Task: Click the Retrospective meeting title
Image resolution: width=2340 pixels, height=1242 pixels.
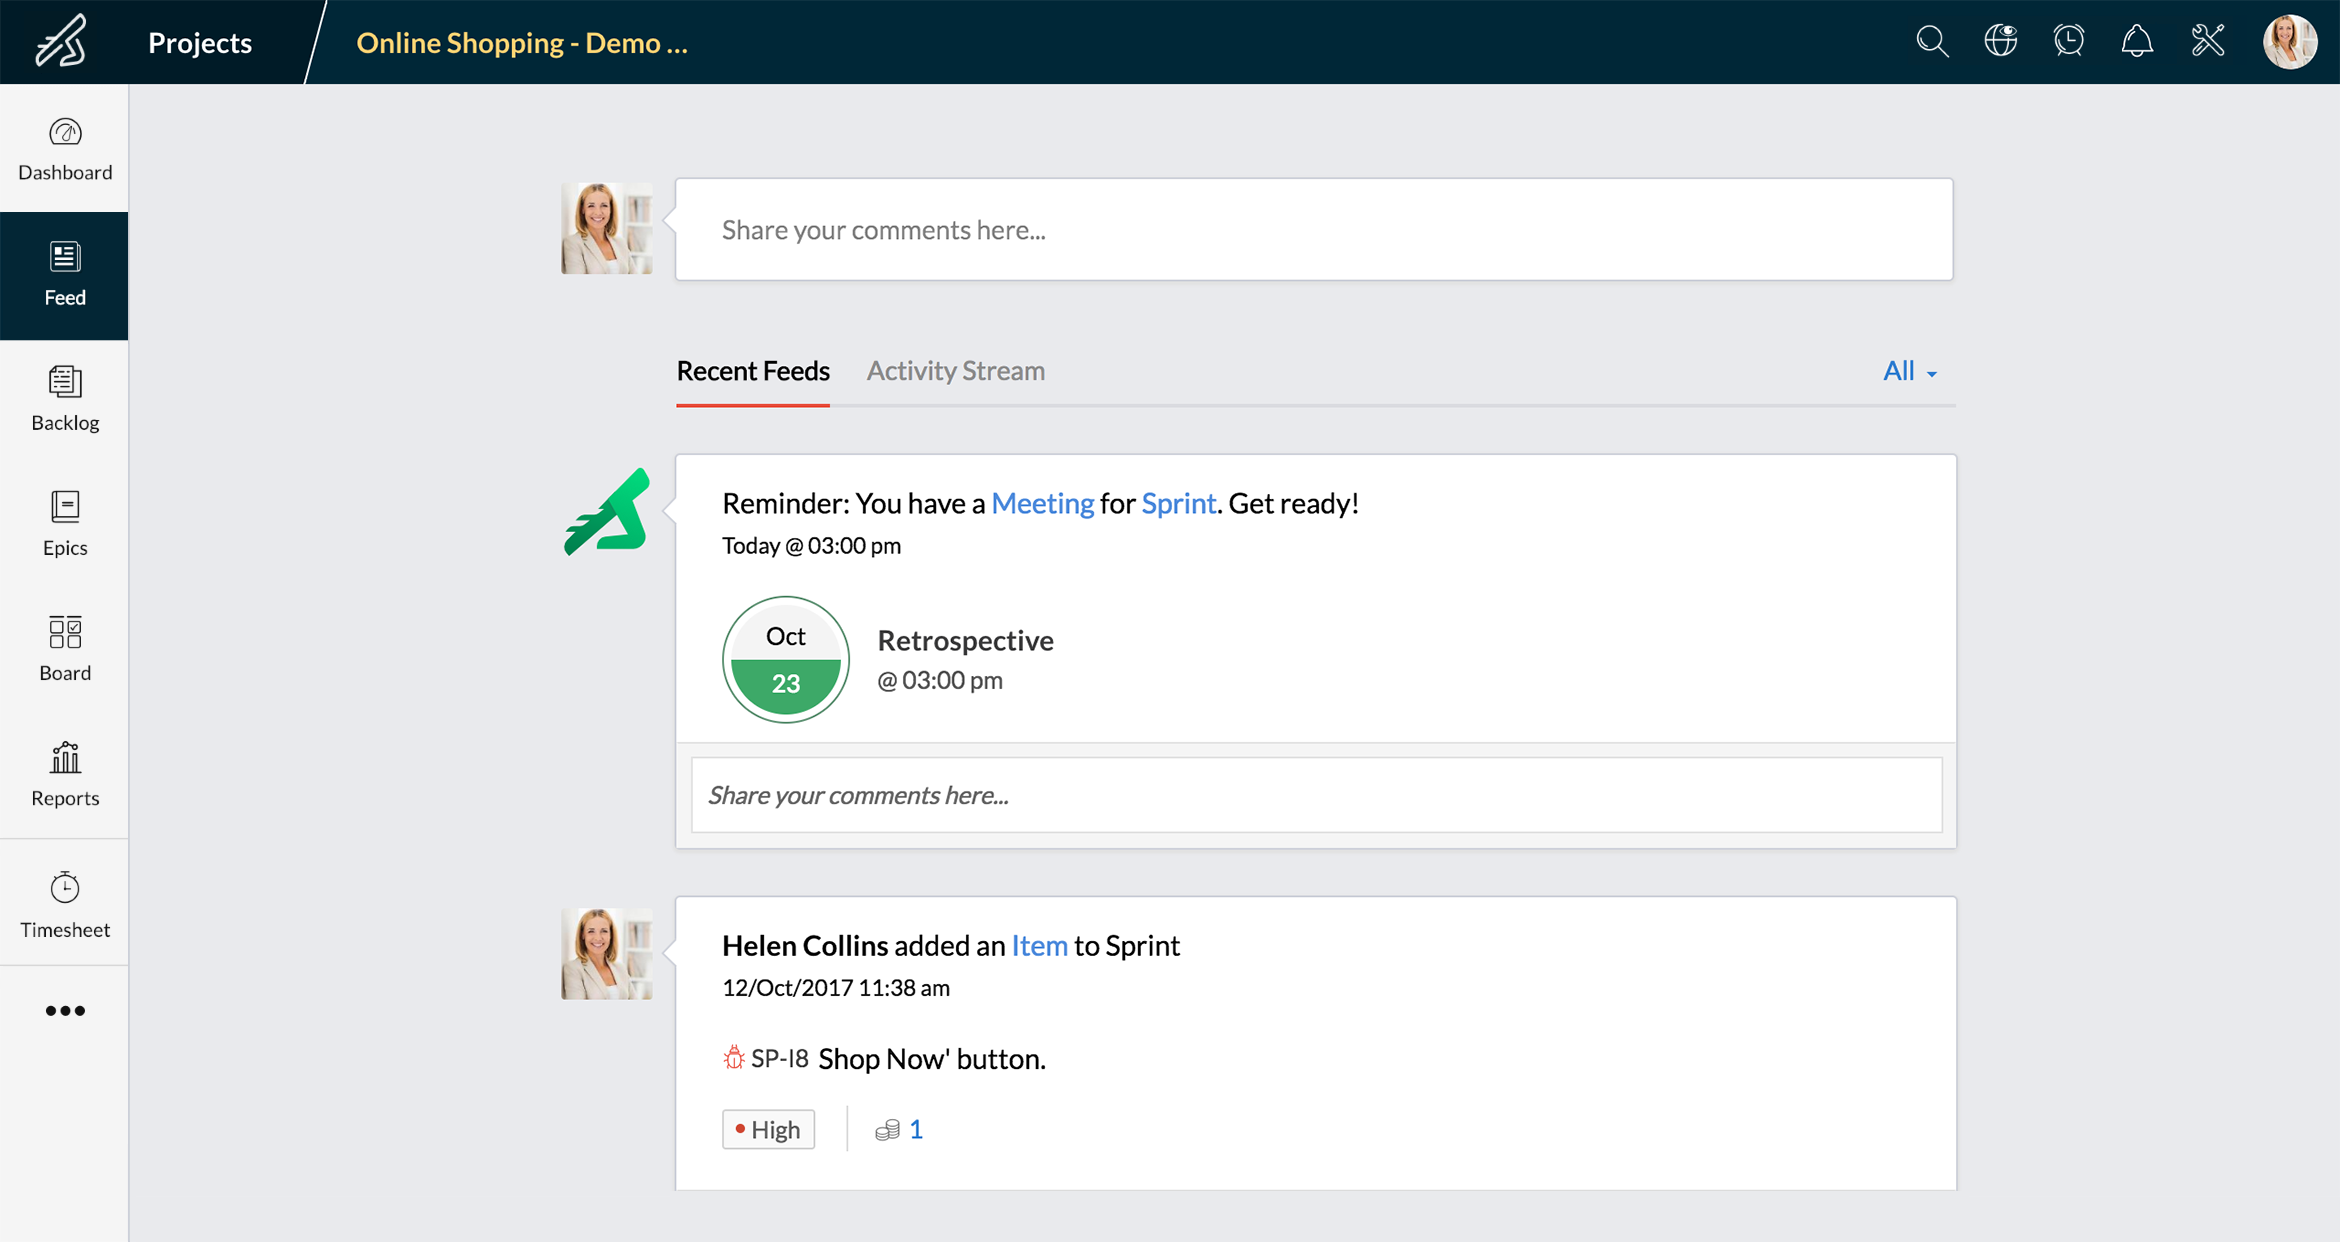Action: click(x=965, y=640)
